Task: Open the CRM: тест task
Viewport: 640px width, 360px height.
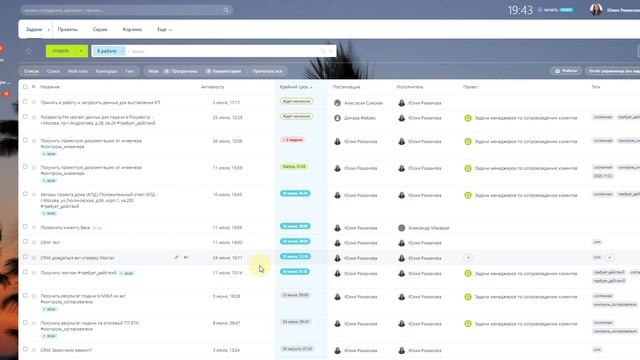Action: (50, 242)
